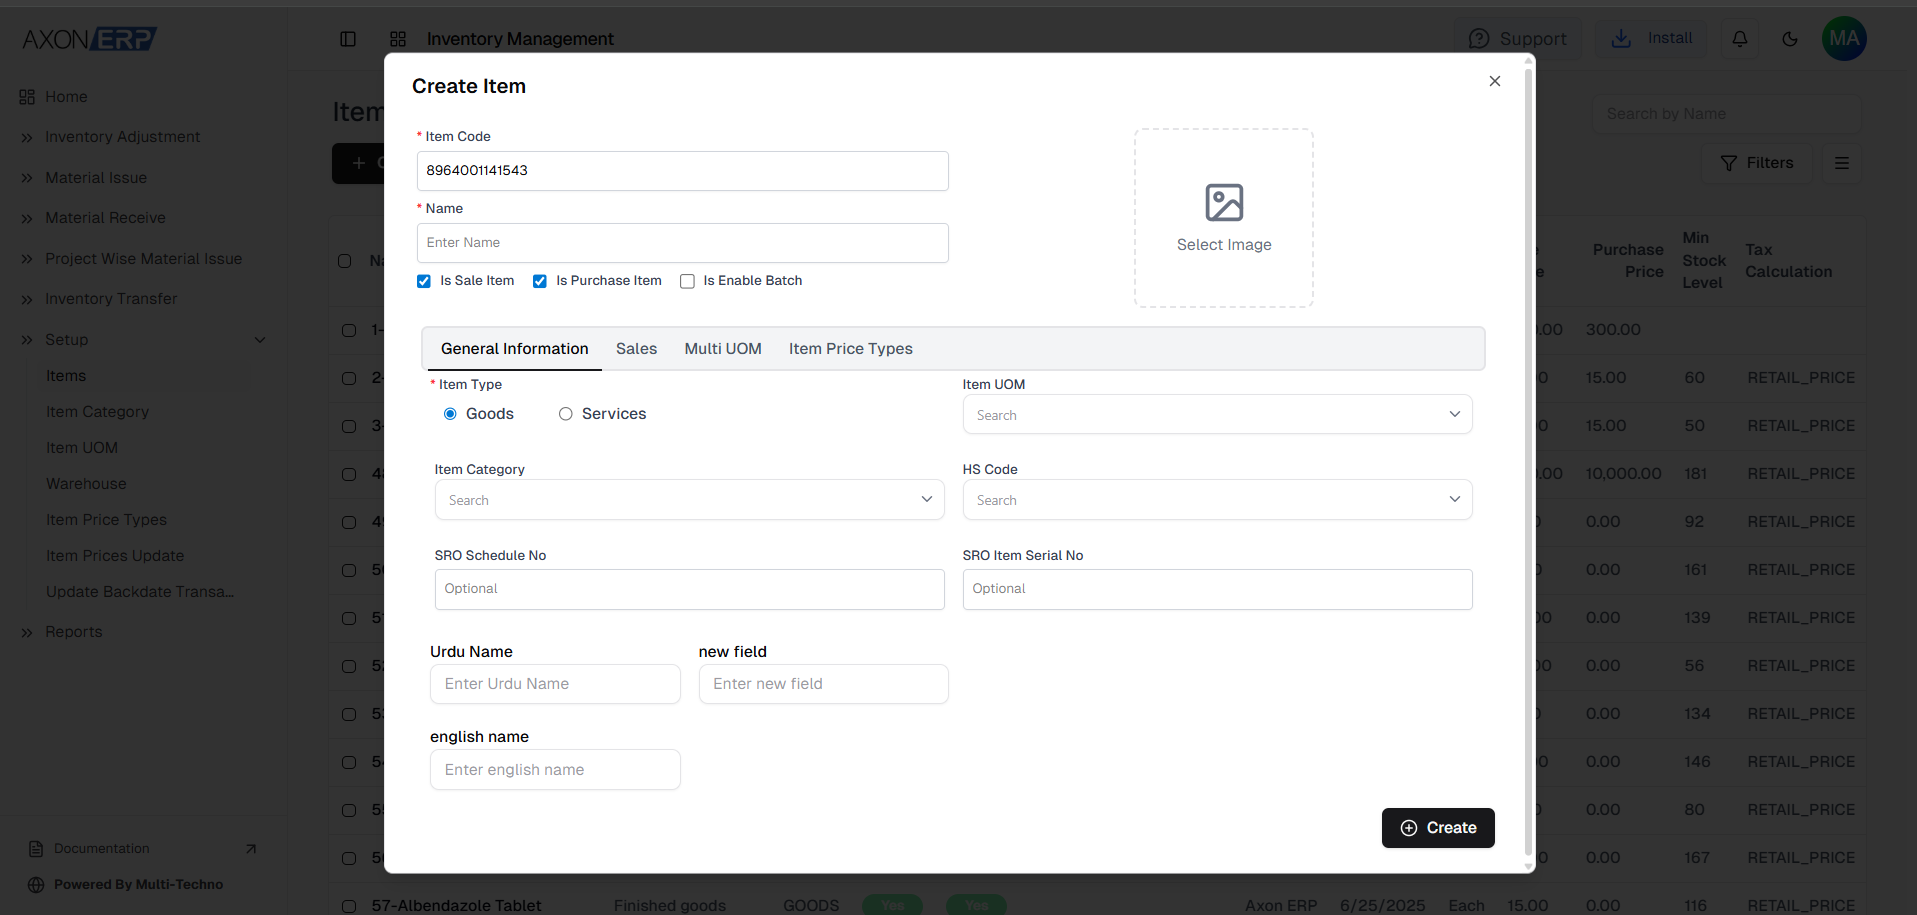The image size is (1917, 915).
Task: Click the 57-Albendazole Tablet item name
Action: pos(456,906)
